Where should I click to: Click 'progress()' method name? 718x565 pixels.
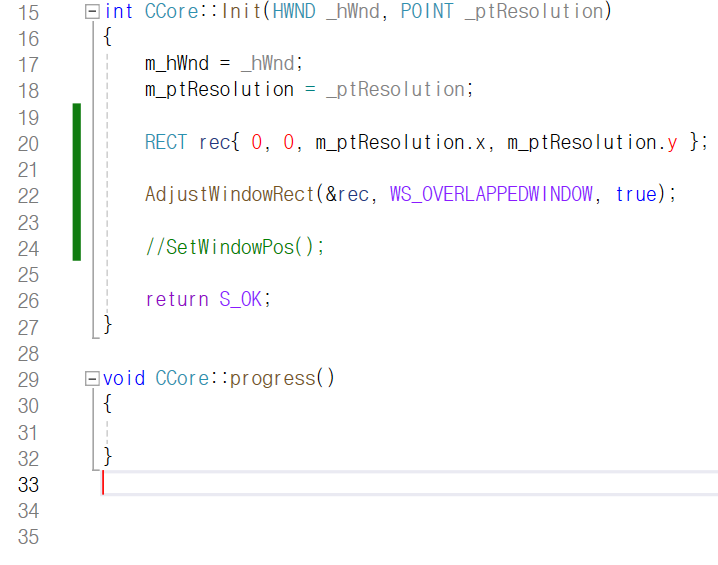click(283, 379)
